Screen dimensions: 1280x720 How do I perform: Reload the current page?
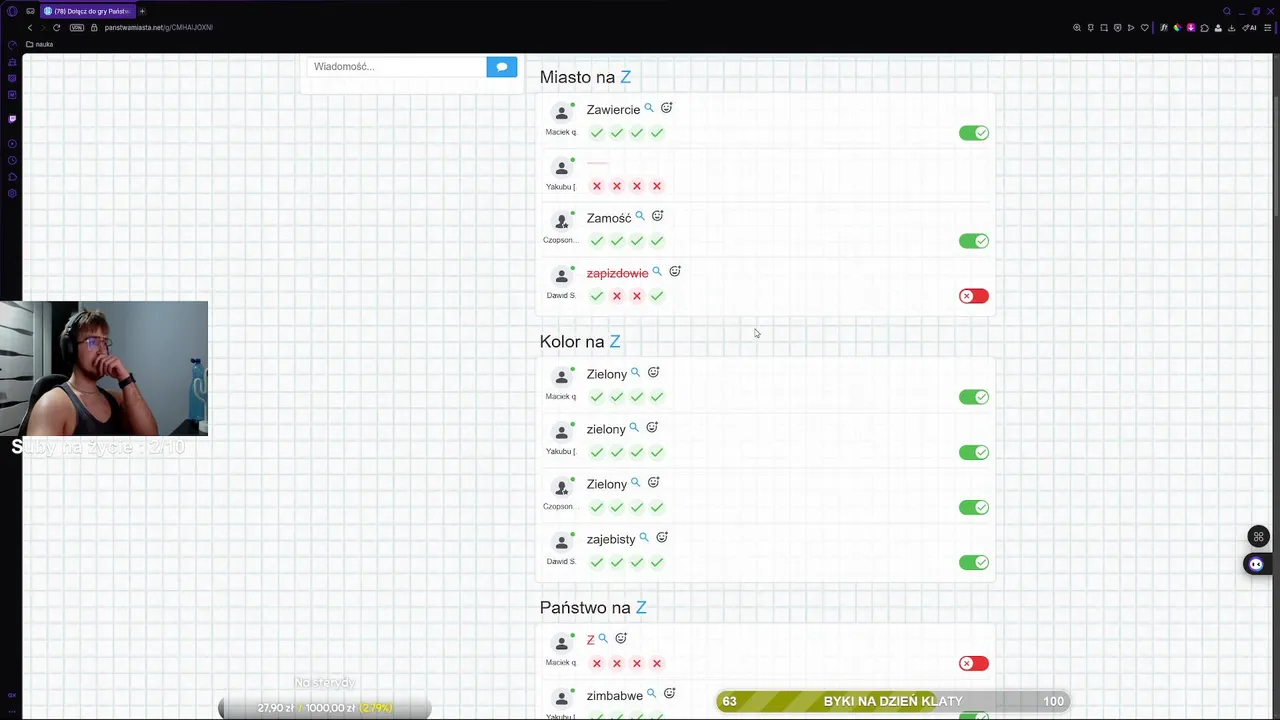56,28
